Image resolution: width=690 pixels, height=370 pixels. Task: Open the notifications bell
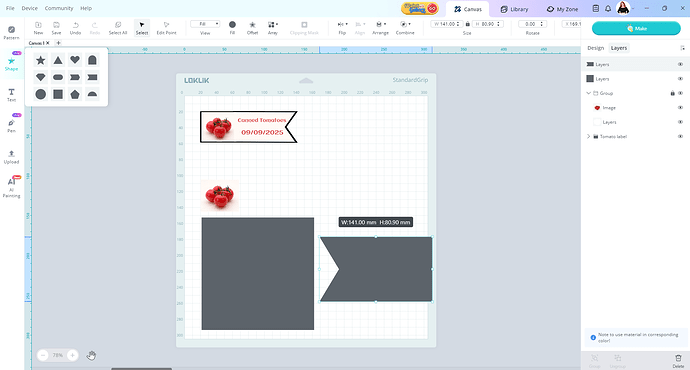tap(608, 8)
